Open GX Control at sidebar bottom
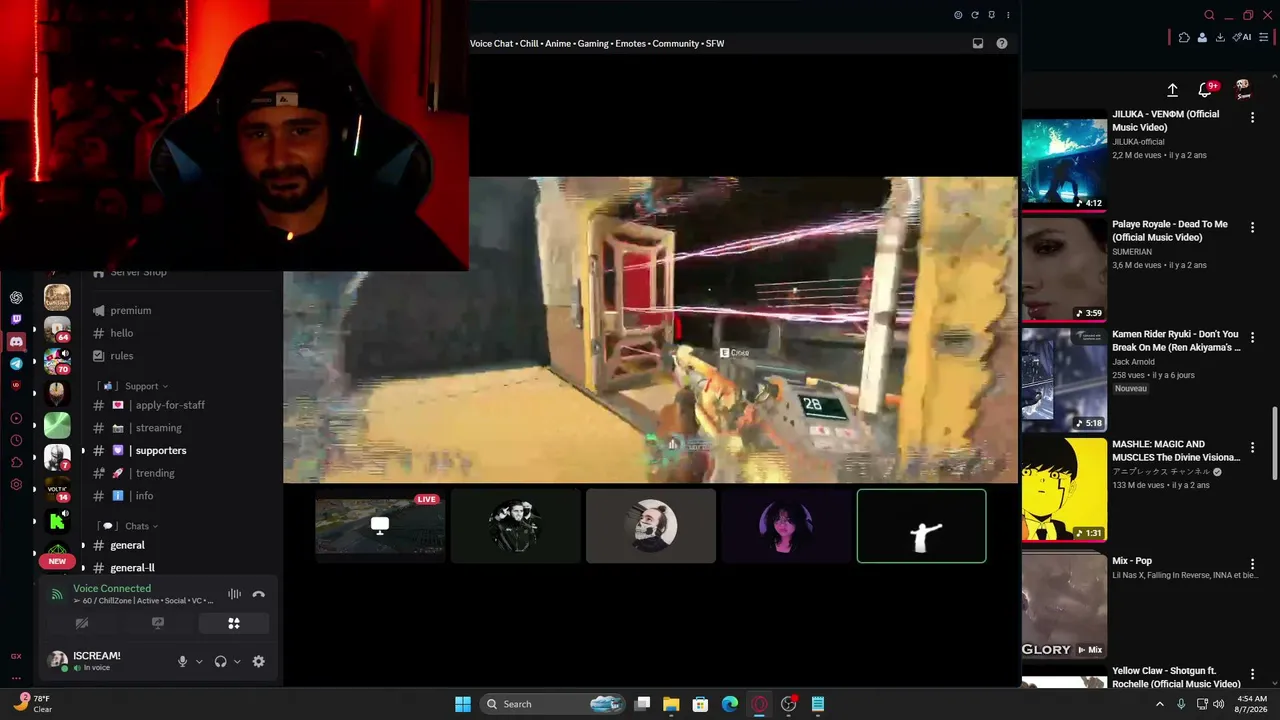This screenshot has height=720, width=1280. tap(16, 656)
